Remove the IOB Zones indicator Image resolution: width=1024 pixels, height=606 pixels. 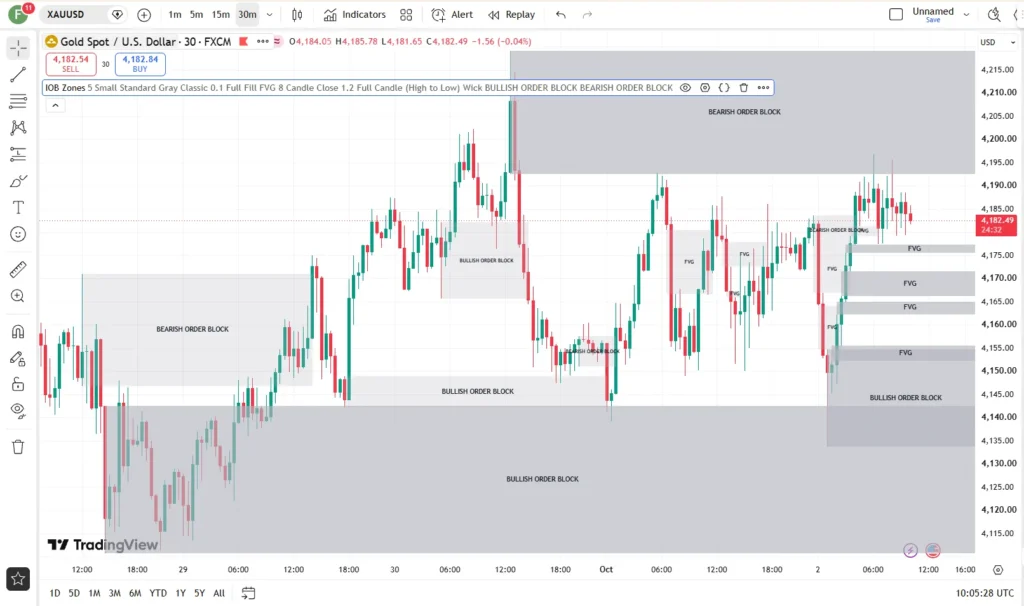(744, 88)
